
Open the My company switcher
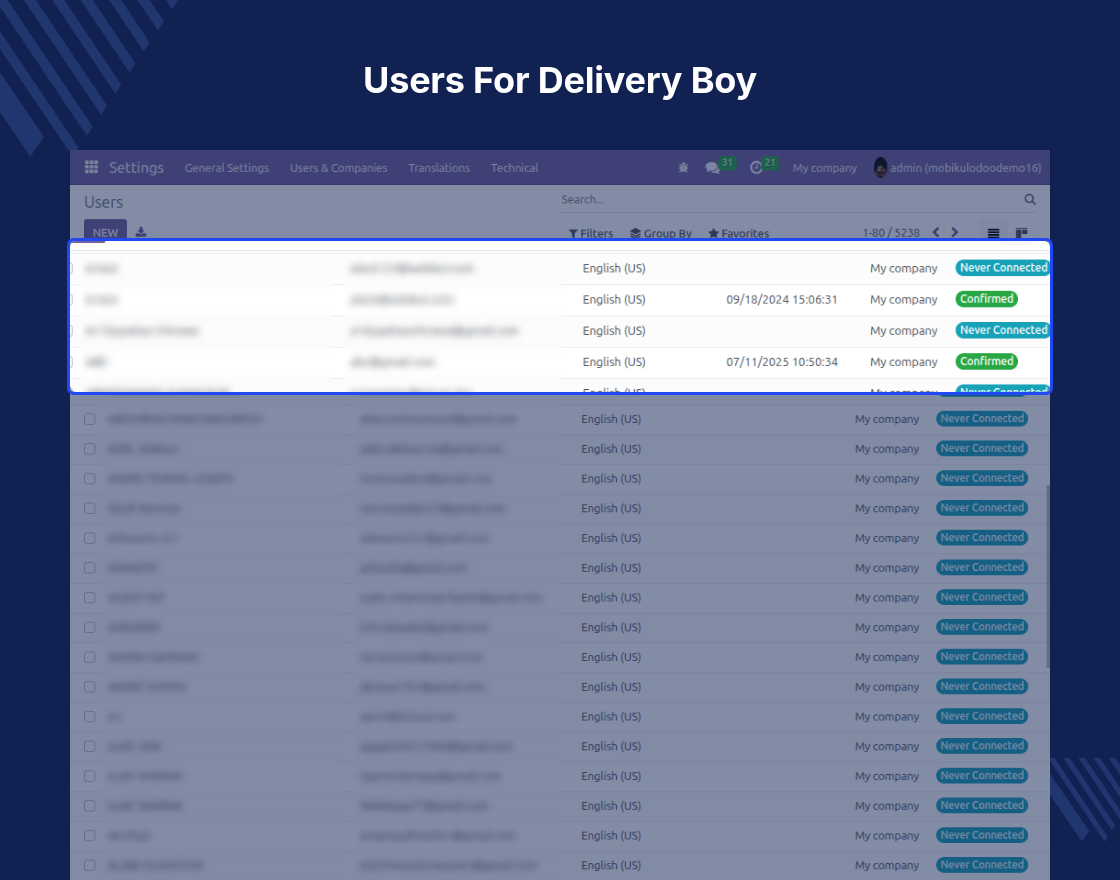click(824, 168)
